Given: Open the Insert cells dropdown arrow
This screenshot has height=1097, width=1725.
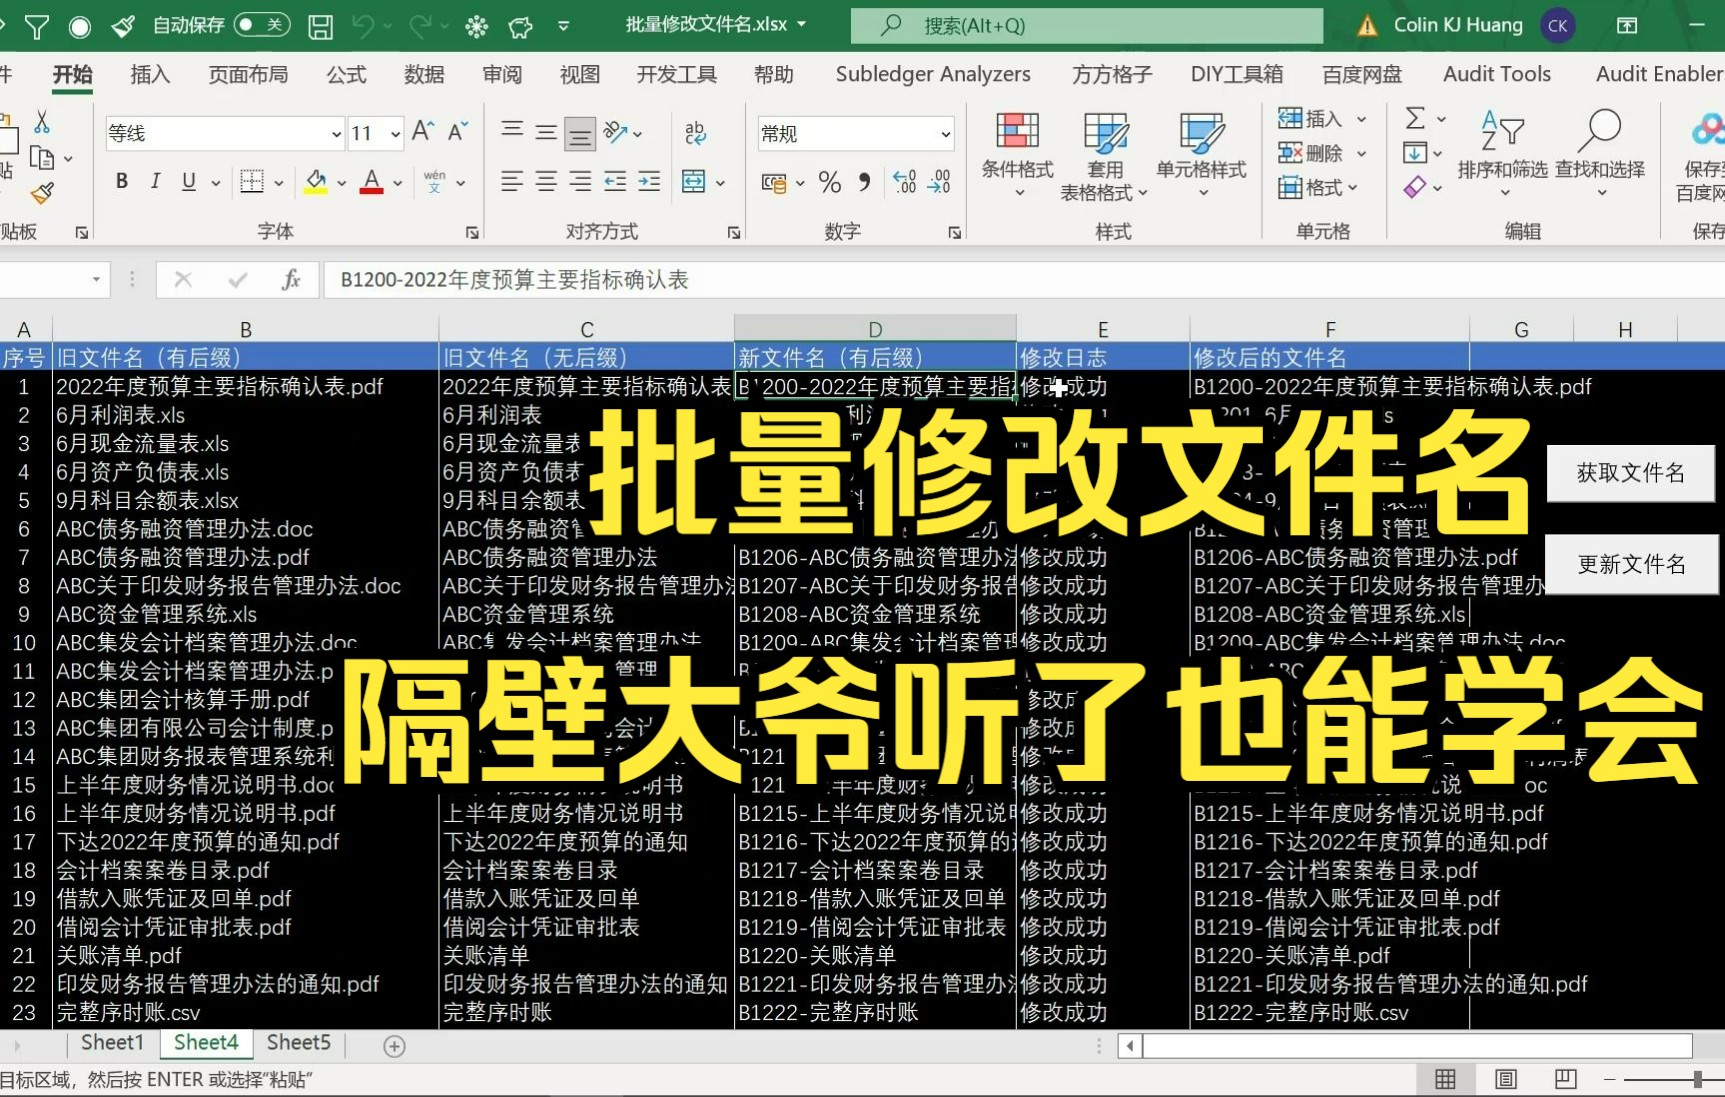Looking at the screenshot, I should tap(1361, 119).
